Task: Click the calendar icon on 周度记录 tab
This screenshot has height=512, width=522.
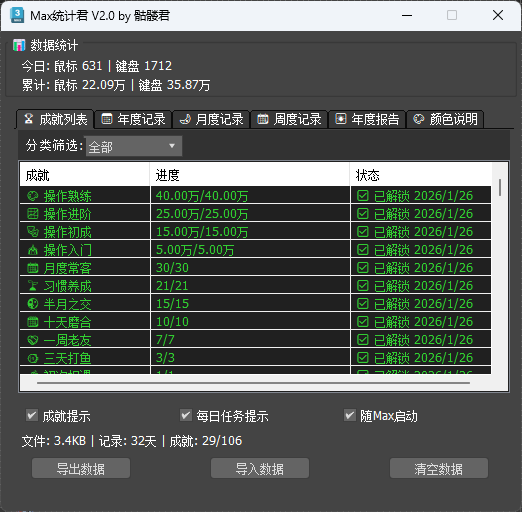Action: pyautogui.click(x=263, y=119)
